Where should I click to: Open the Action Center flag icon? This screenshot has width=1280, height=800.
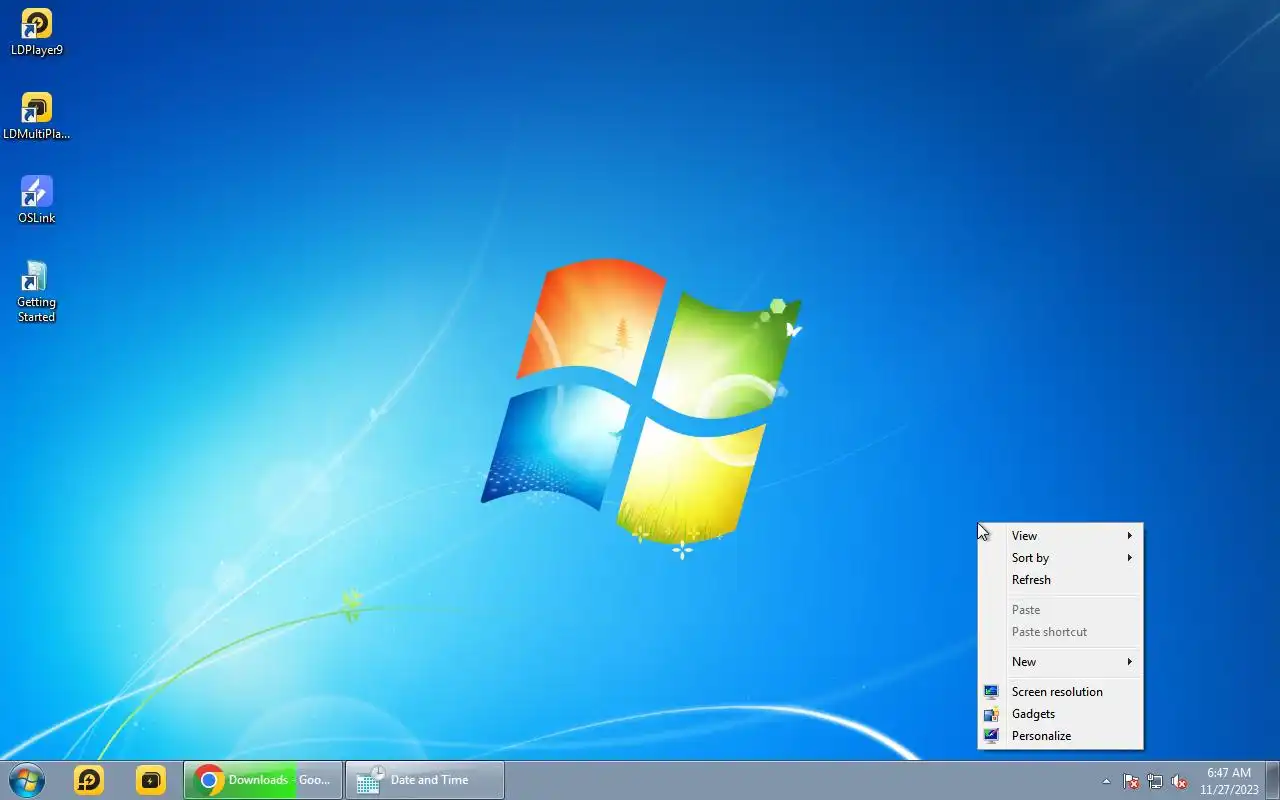coord(1131,781)
